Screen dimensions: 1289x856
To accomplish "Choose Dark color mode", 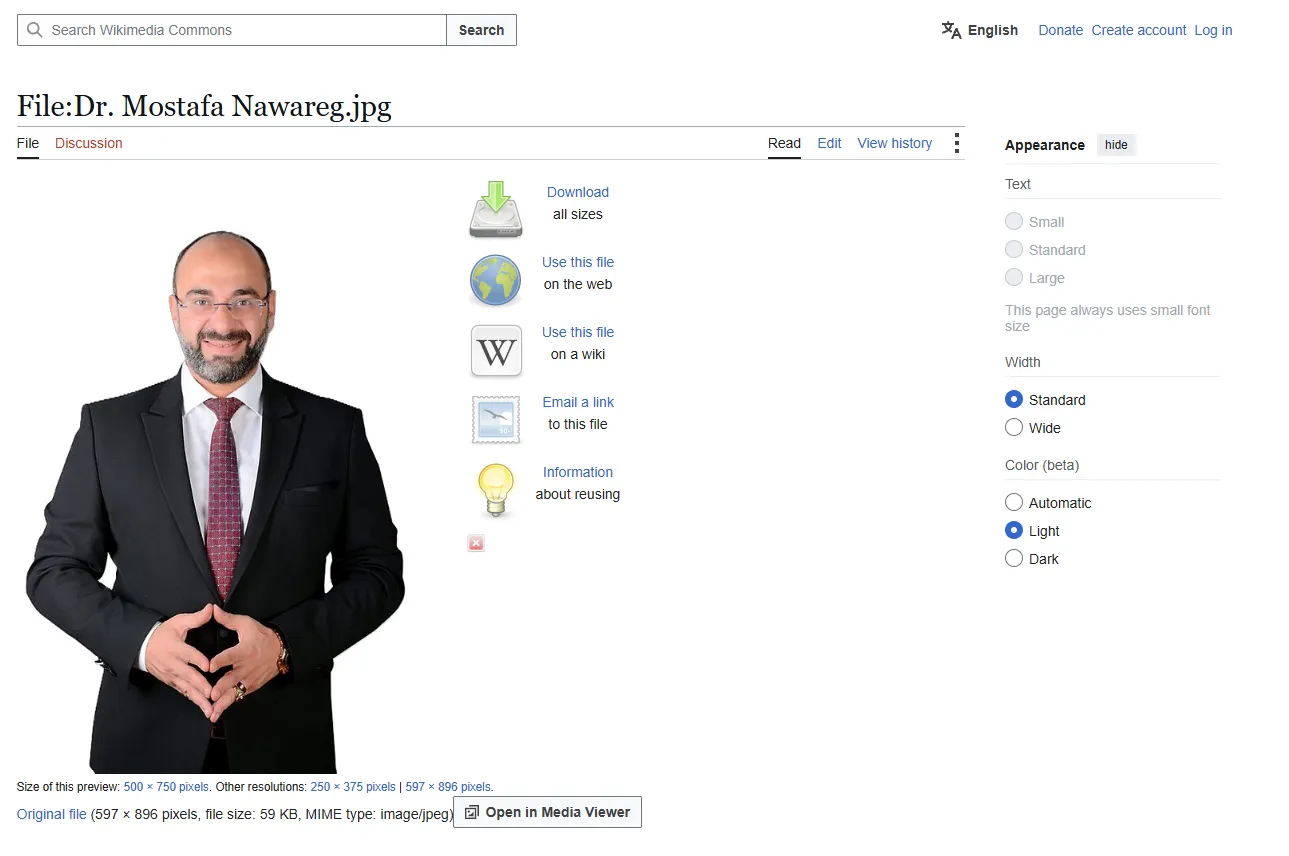I will point(1014,559).
